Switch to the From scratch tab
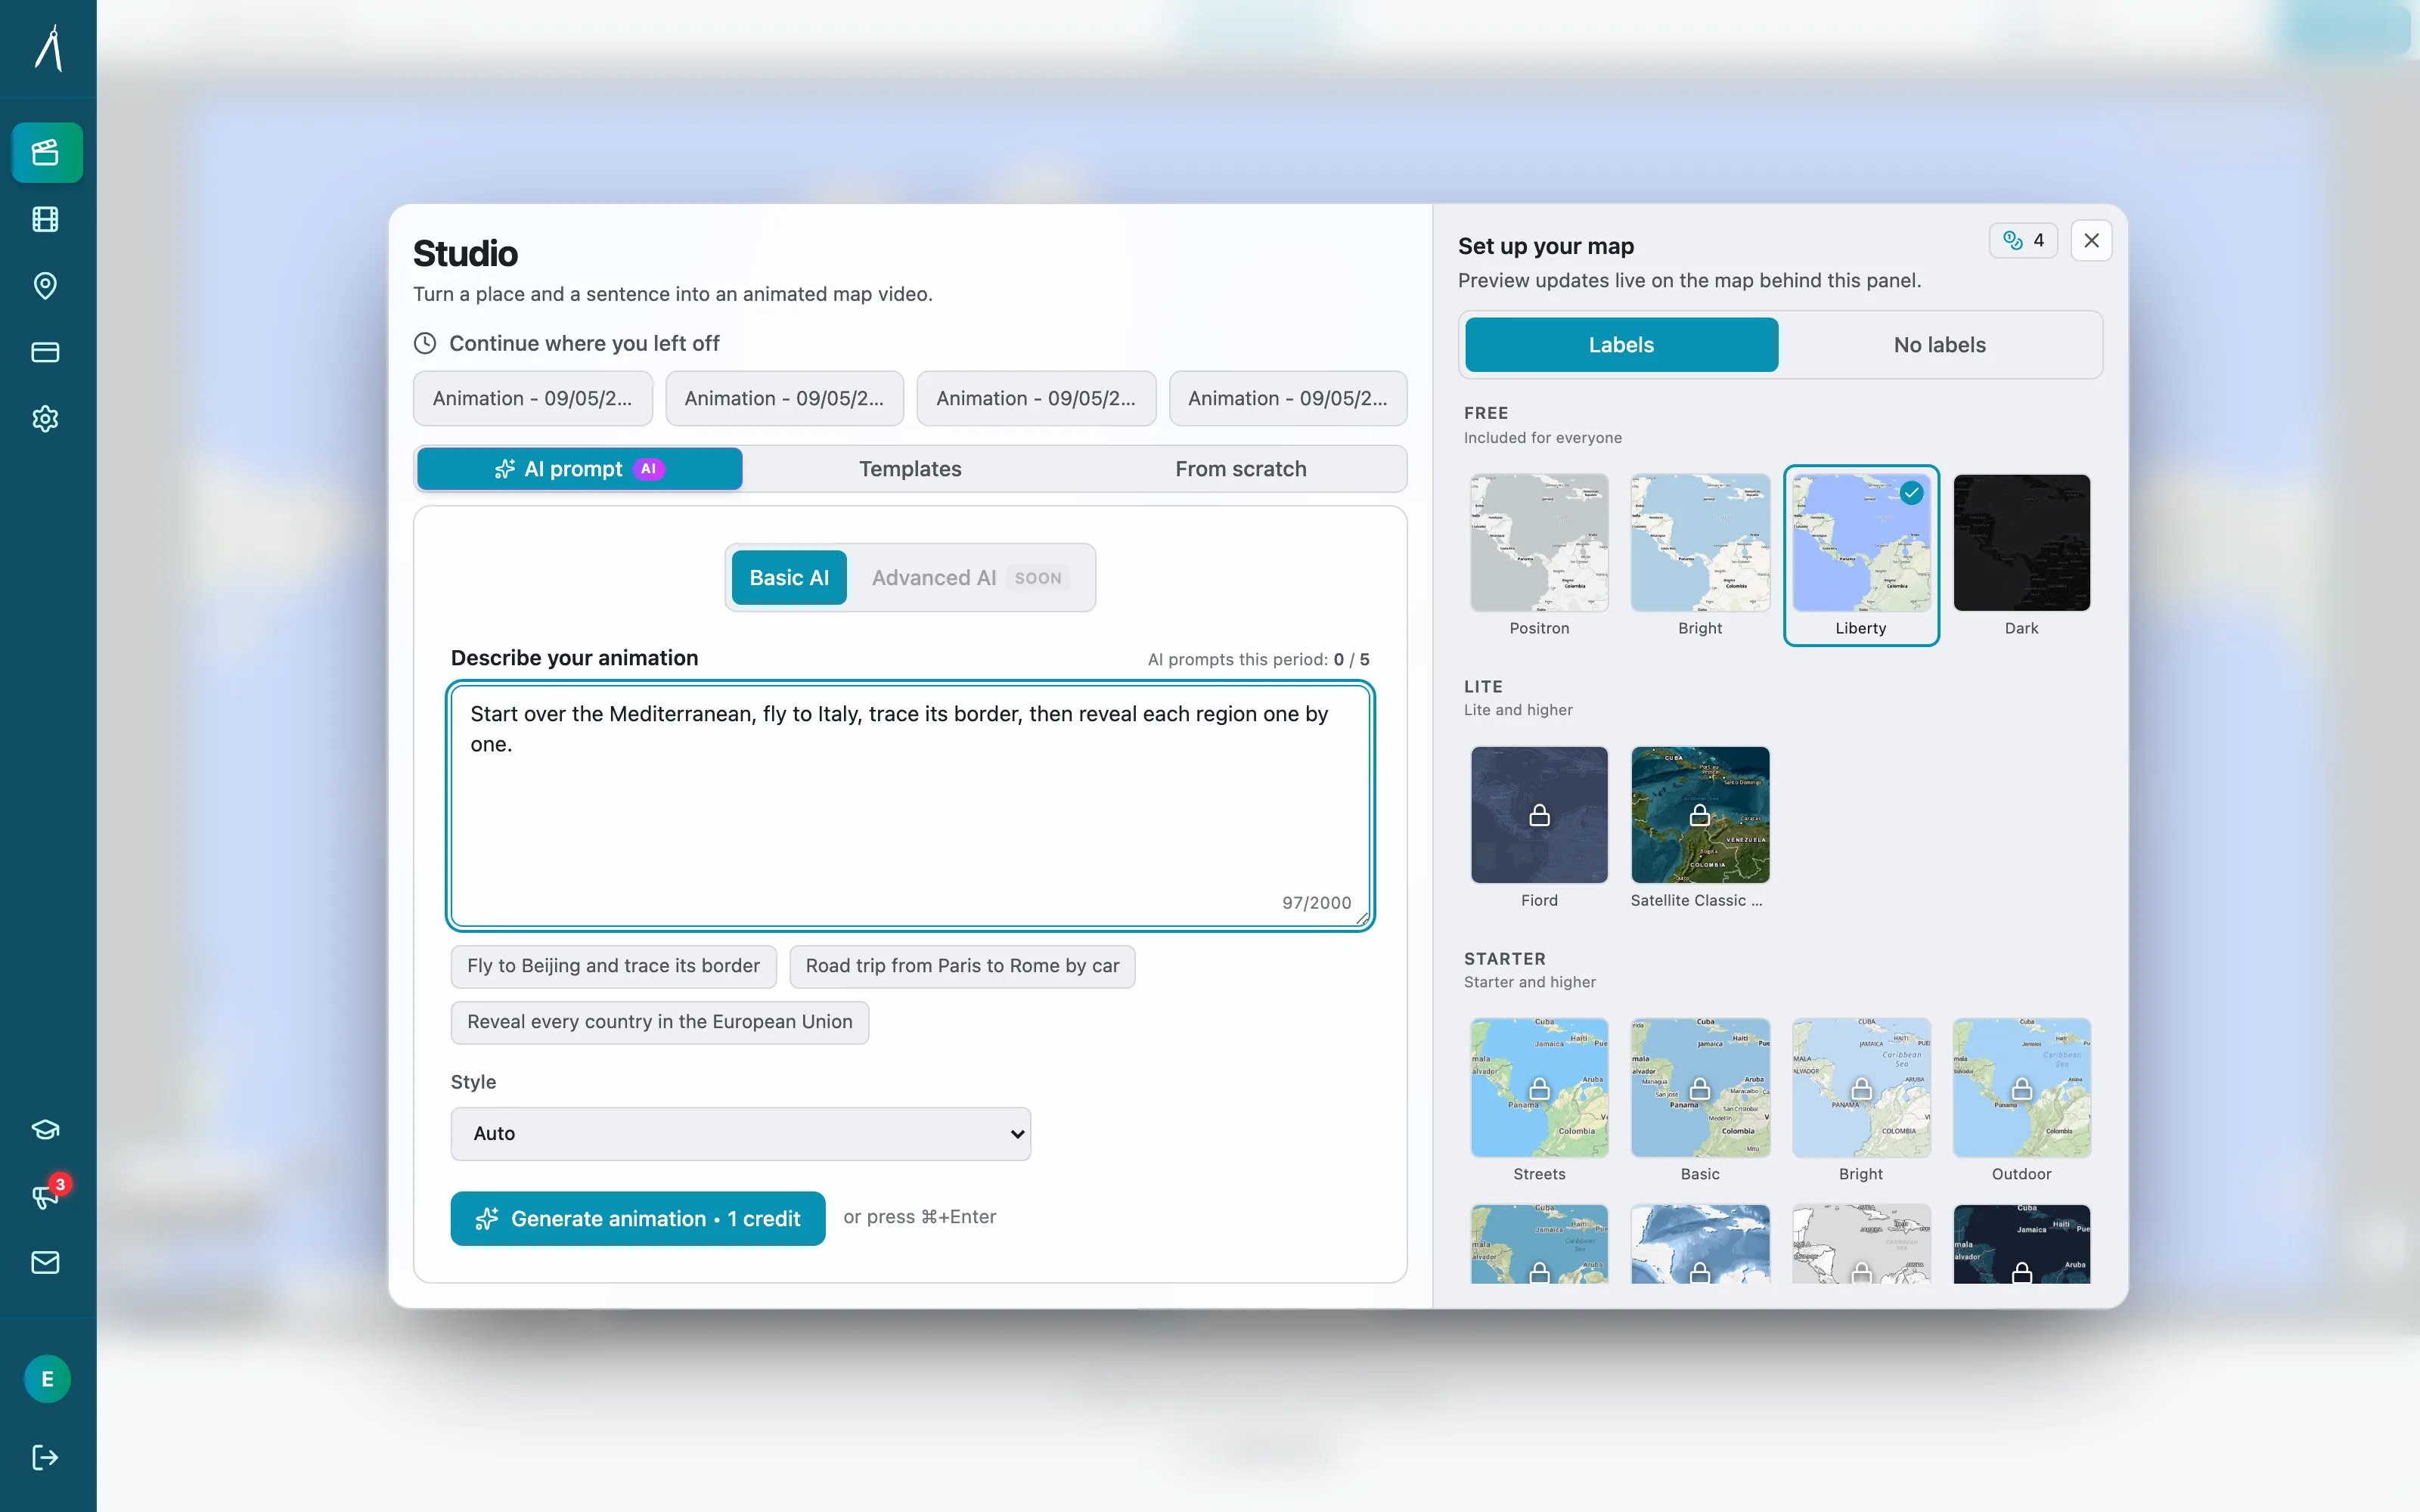Viewport: 2420px width, 1512px height. 1240,469
